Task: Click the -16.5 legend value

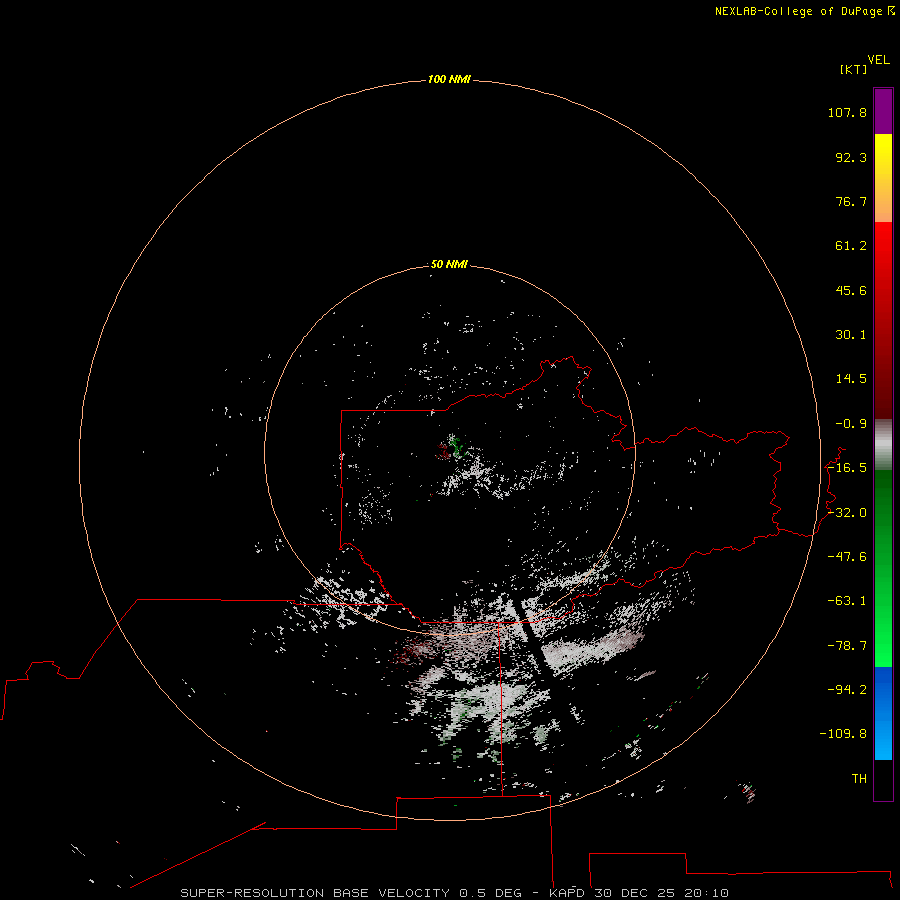Action: pos(847,468)
